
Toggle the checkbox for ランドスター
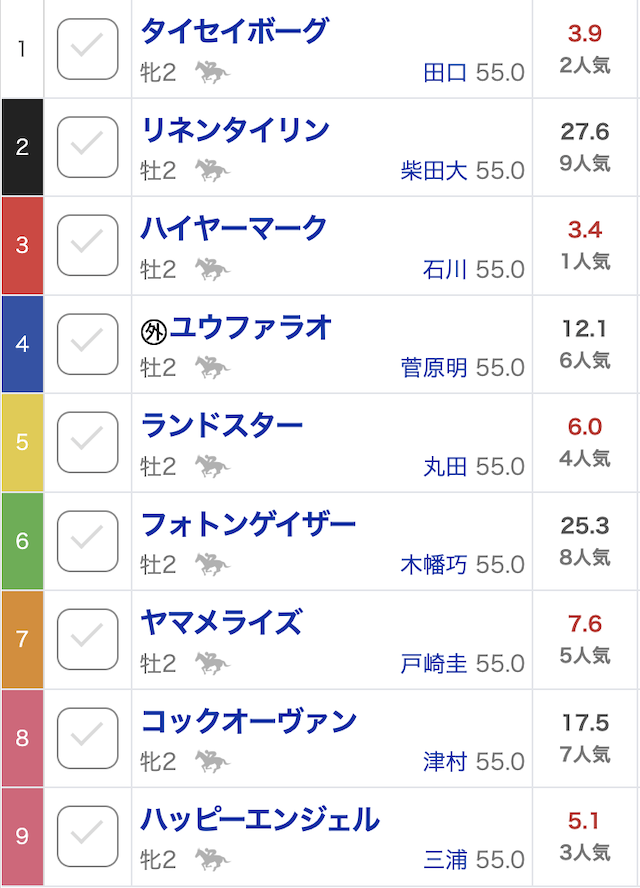[88, 442]
